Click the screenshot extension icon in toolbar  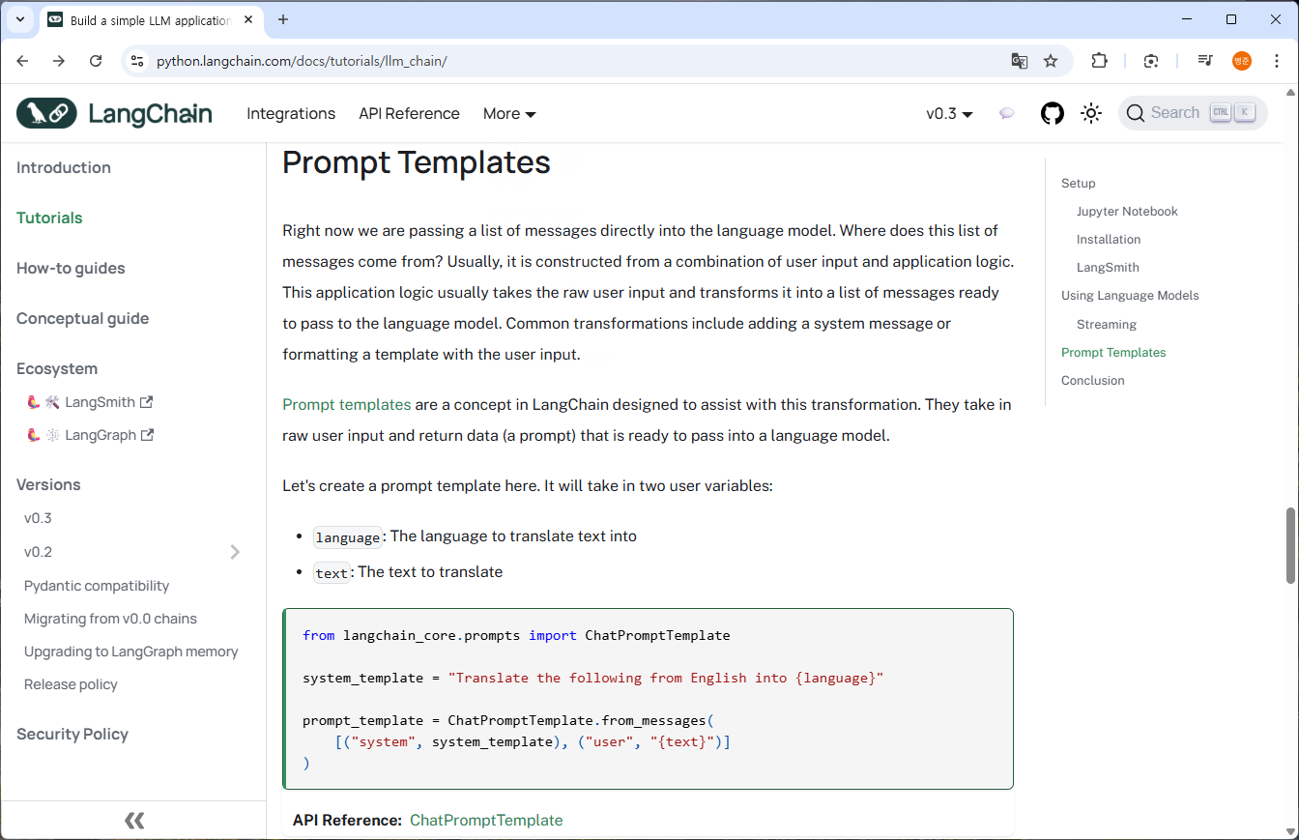(x=1151, y=61)
